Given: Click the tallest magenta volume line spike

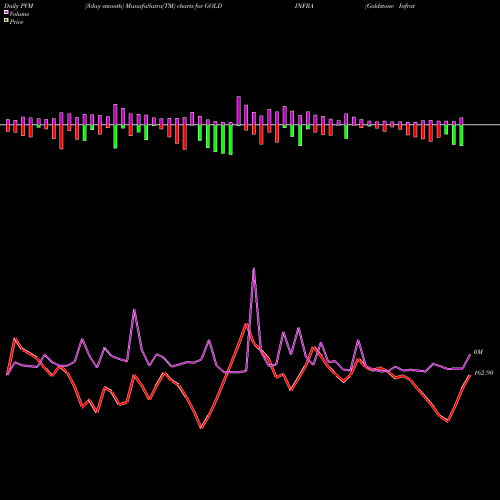Looking at the screenshot, I should coord(254,269).
